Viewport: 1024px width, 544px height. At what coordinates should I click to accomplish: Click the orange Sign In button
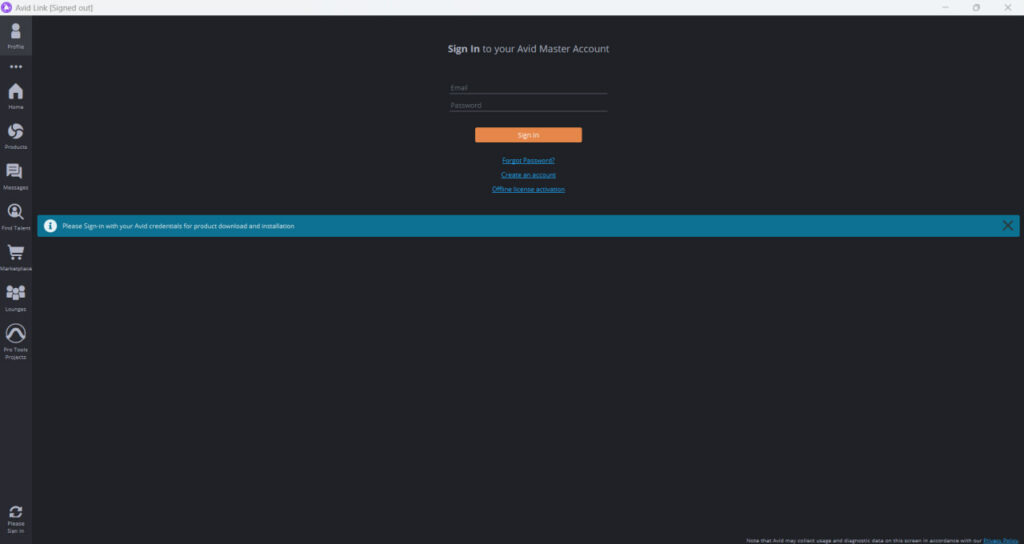(x=528, y=135)
